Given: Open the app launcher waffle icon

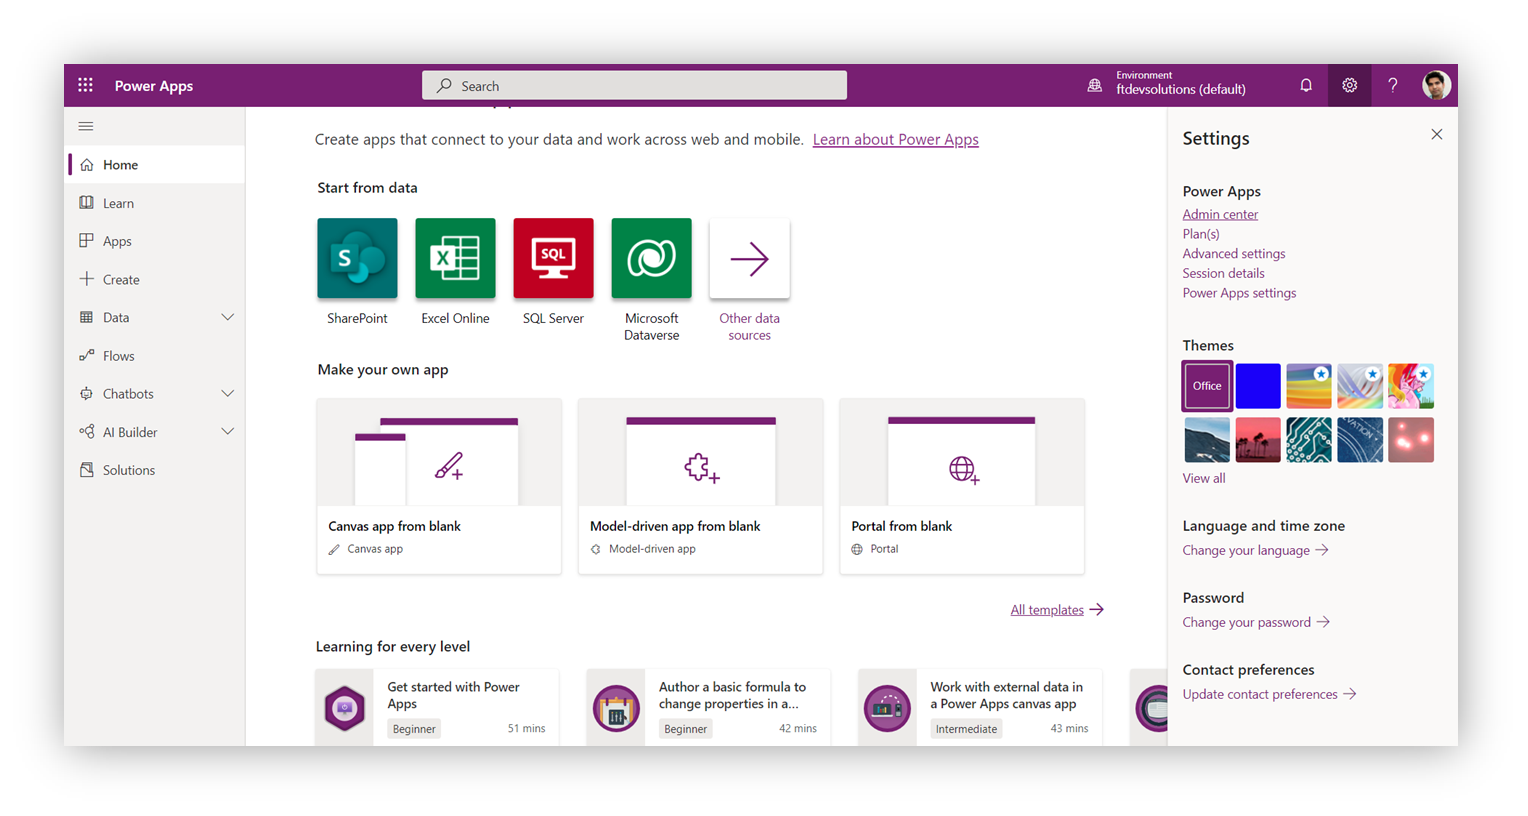Looking at the screenshot, I should click(x=85, y=85).
